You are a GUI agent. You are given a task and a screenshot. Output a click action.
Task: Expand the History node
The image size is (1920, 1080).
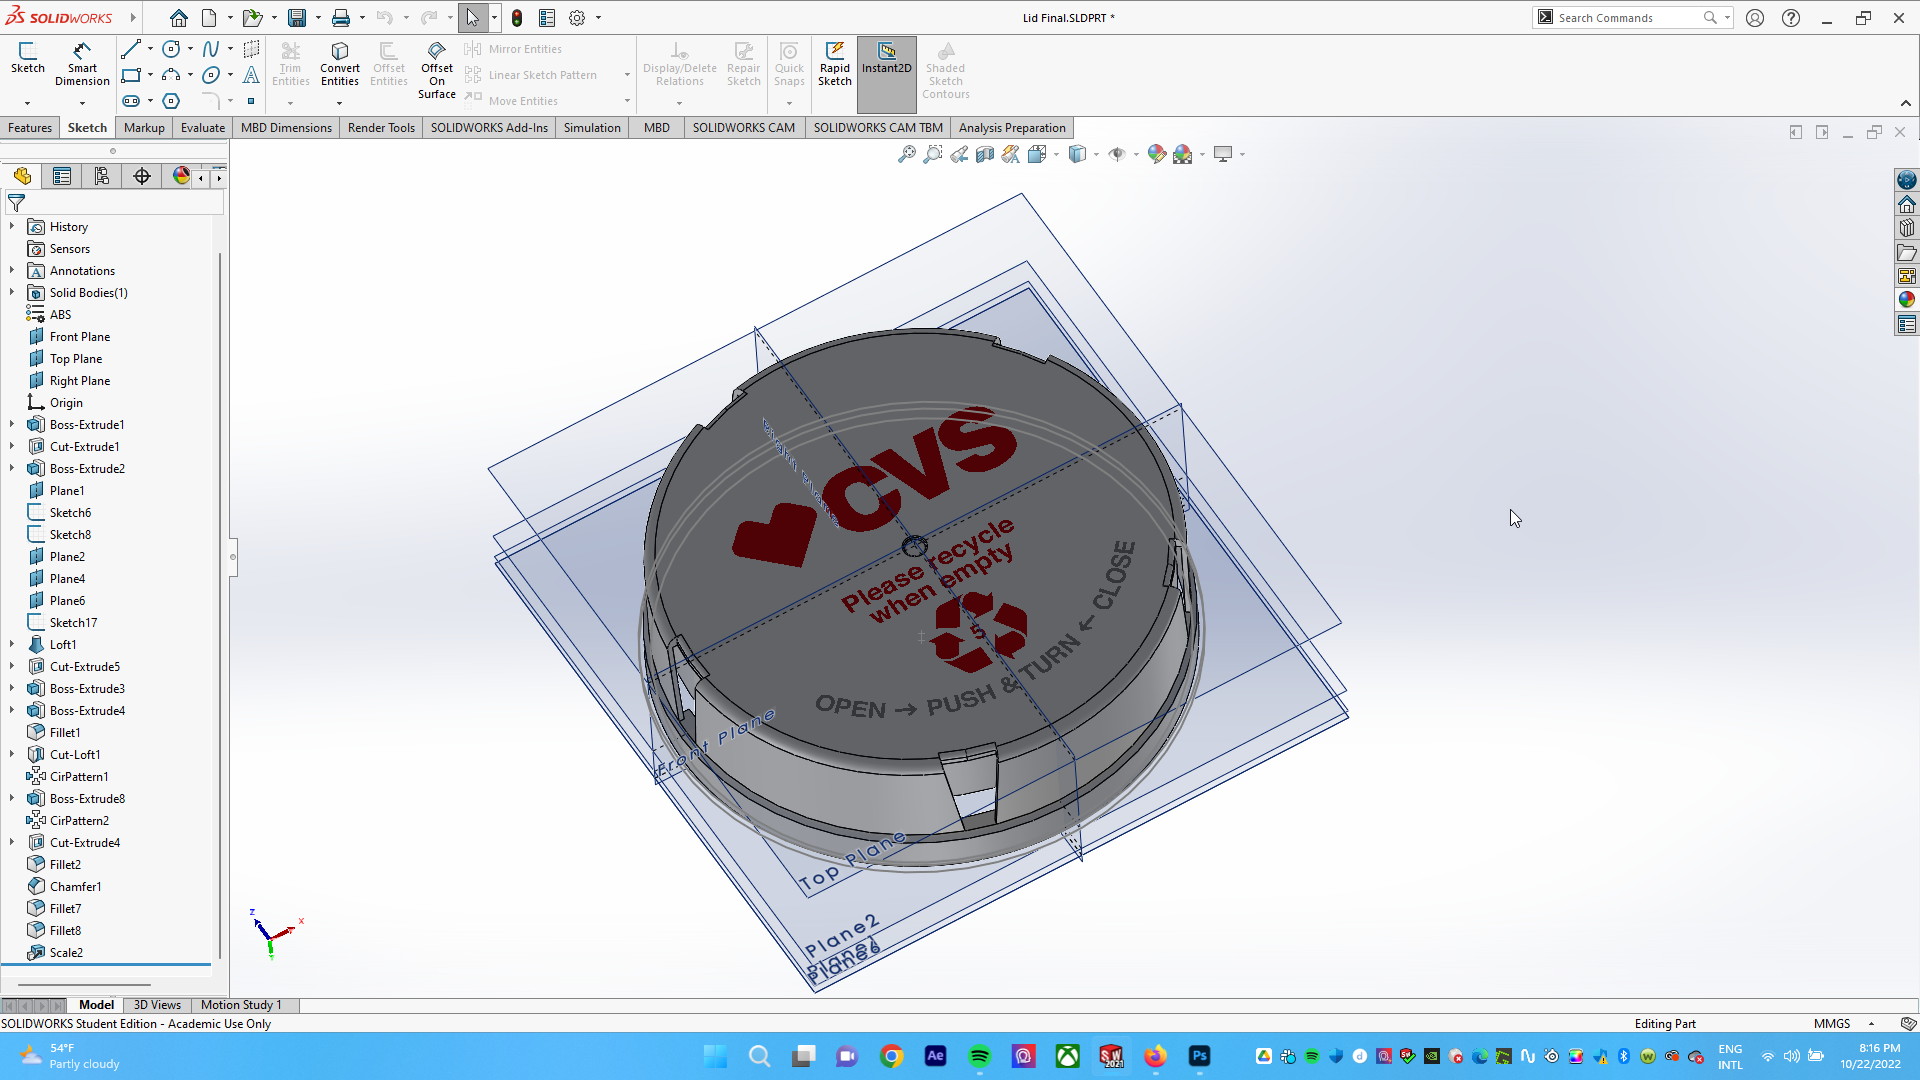pyautogui.click(x=12, y=227)
